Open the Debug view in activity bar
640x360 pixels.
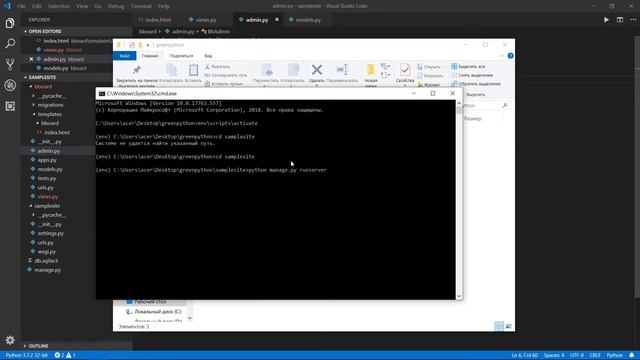[x=10, y=85]
